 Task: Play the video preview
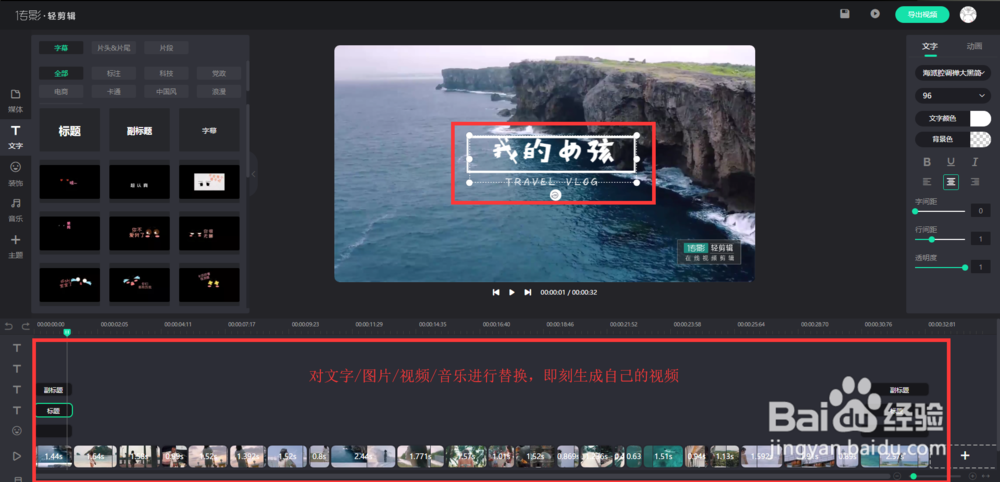click(x=511, y=292)
